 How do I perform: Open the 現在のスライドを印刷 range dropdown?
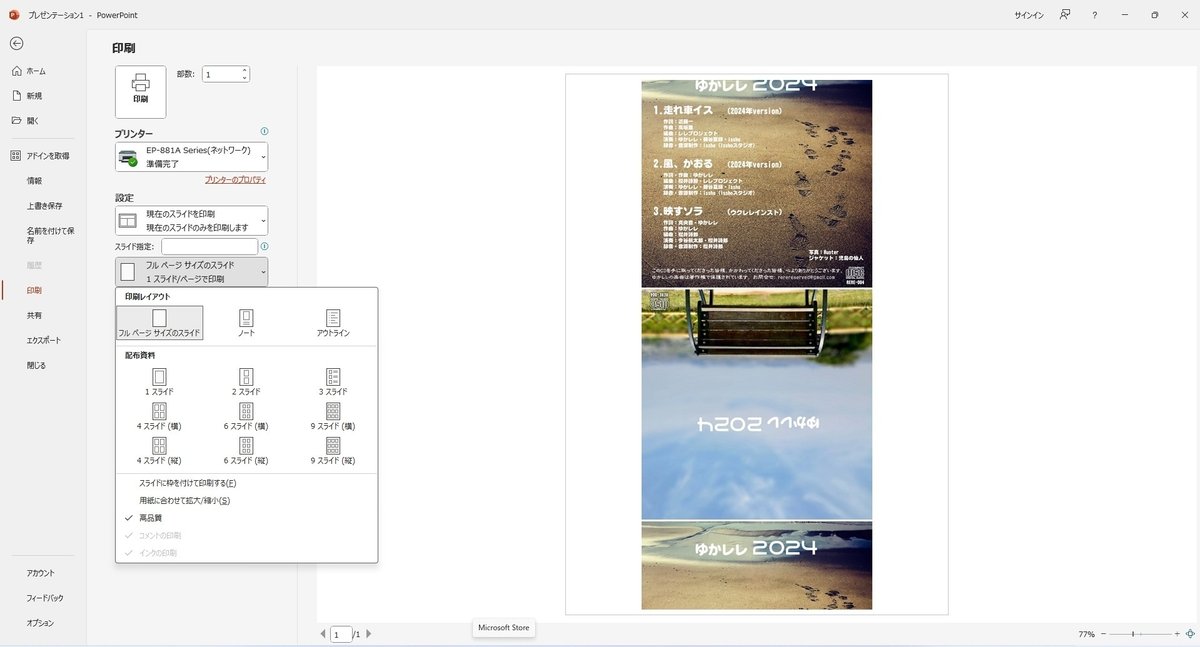[191, 221]
